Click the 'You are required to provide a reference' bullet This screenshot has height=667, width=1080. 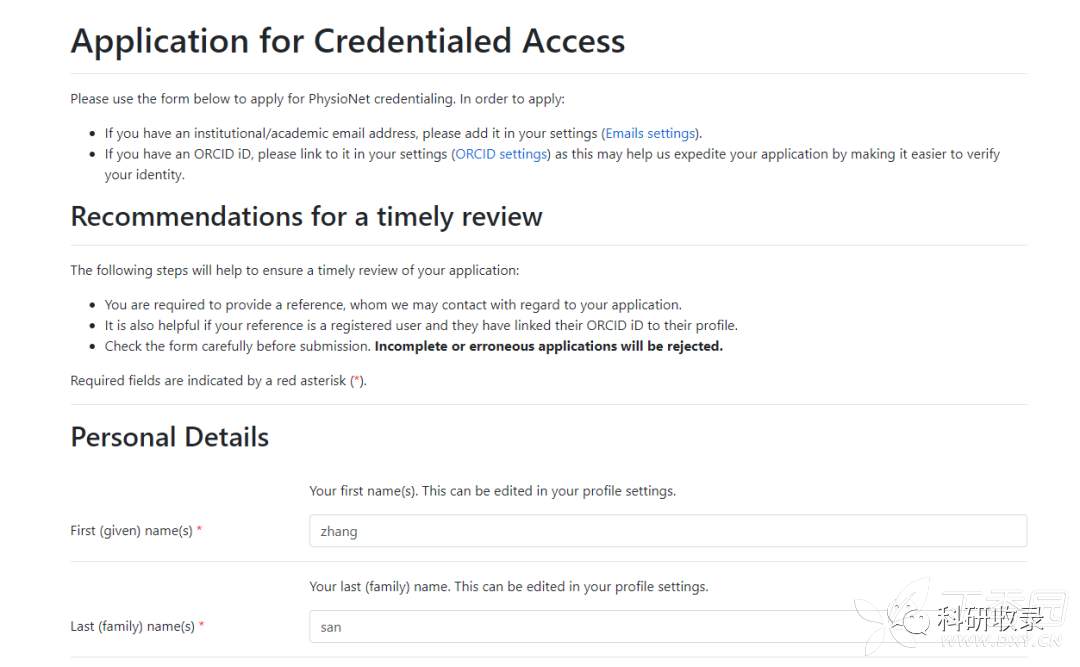[392, 305]
